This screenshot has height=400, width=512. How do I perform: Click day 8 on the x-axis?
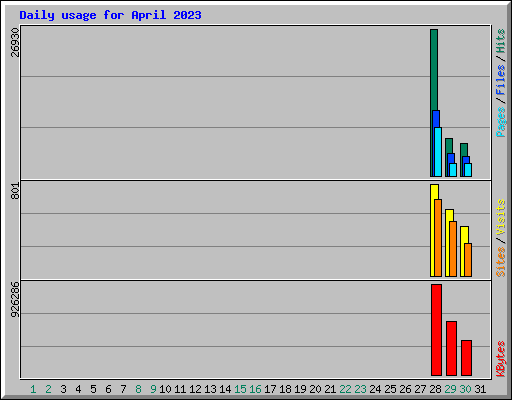(x=138, y=389)
